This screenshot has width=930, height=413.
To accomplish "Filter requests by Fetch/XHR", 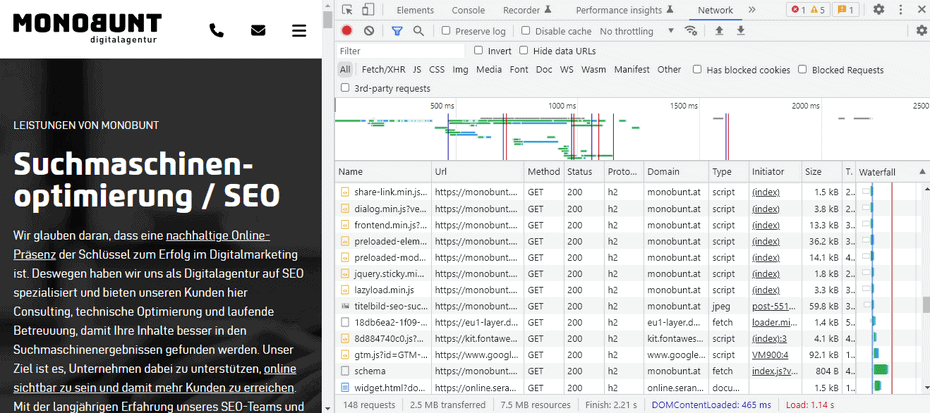I will (x=383, y=69).
